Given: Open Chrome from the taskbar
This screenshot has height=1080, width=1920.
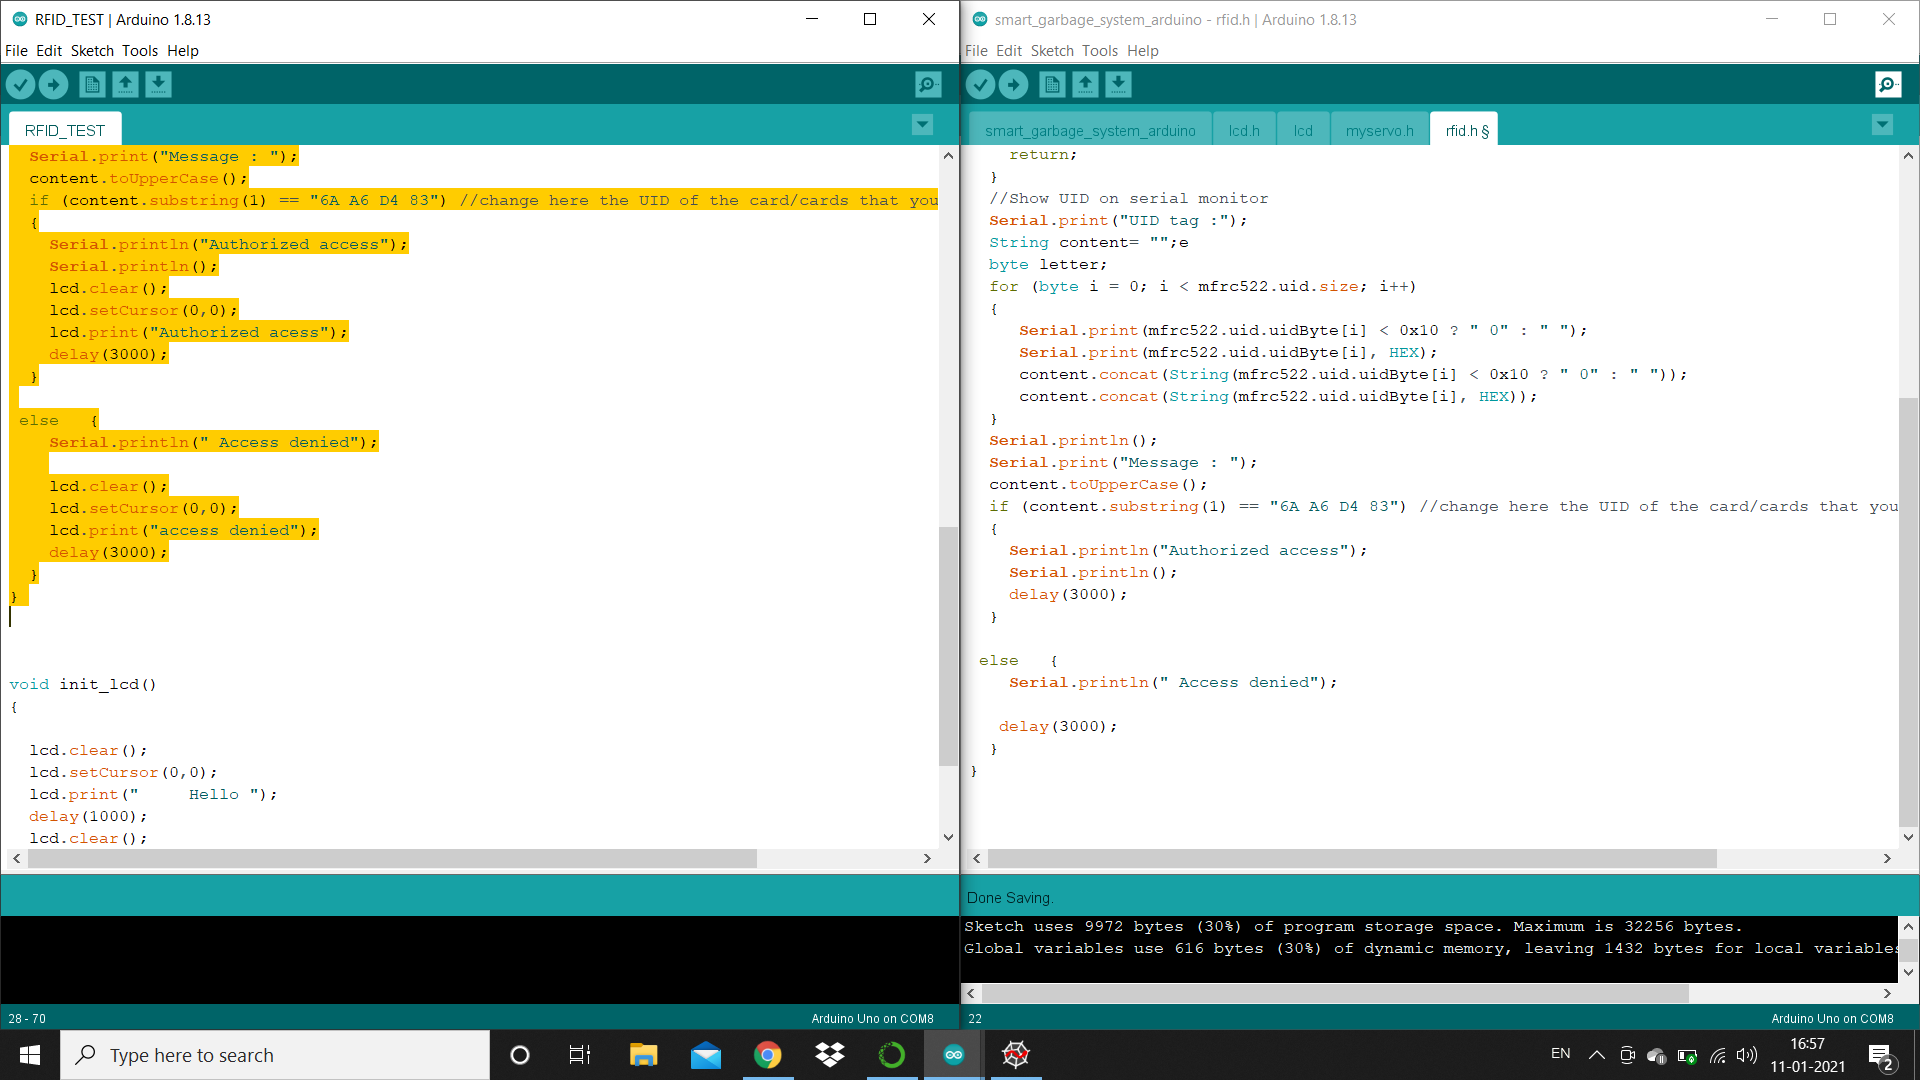Looking at the screenshot, I should (x=767, y=1055).
